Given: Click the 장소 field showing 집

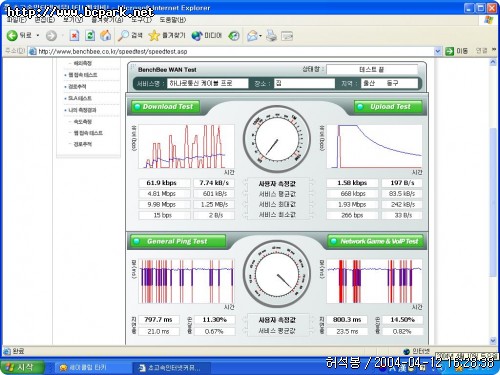Looking at the screenshot, I should point(304,83).
